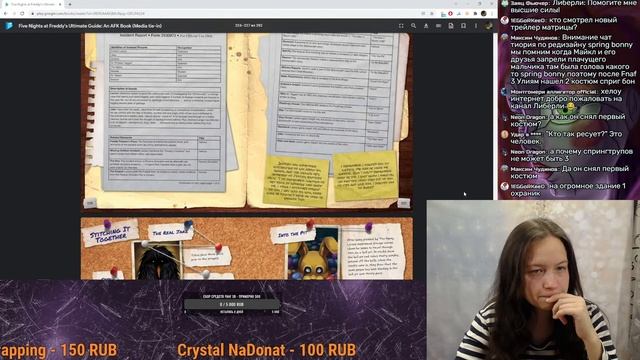Image resolution: width=640 pixels, height=360 pixels.
Task: Click the left yellow sticky note
Action: (x=296, y=181)
